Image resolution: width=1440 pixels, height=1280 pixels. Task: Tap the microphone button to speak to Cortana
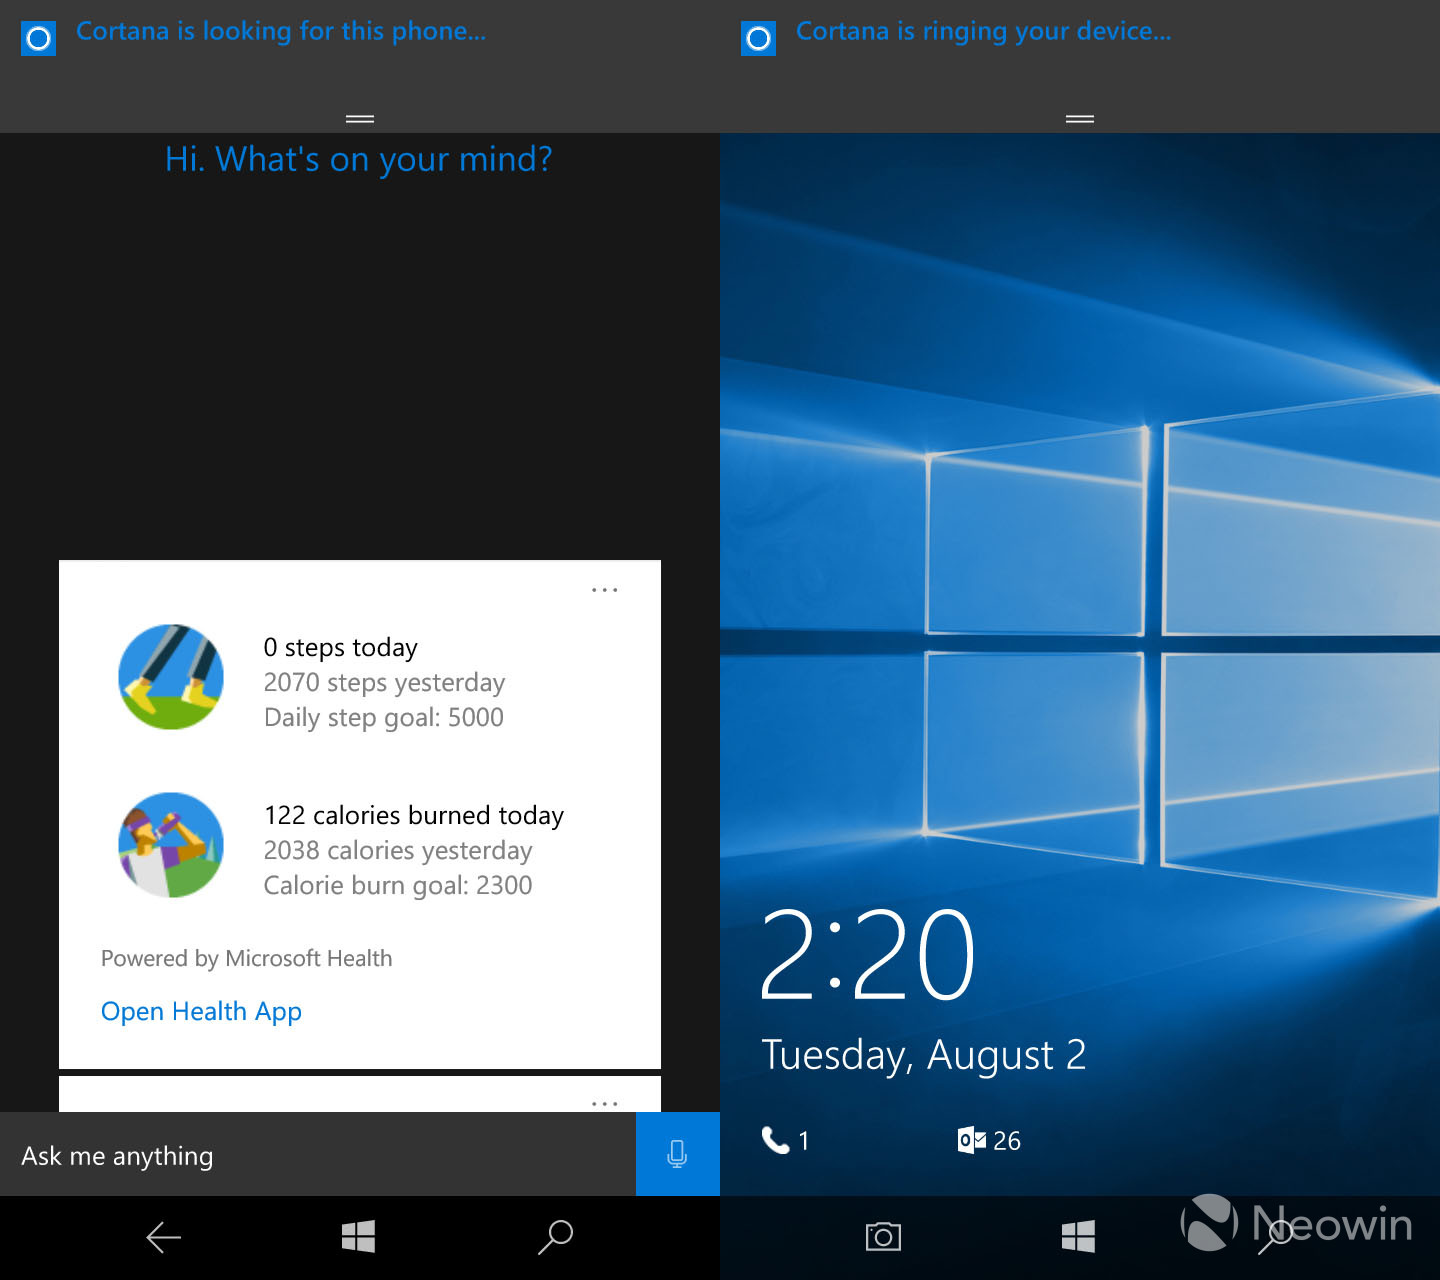[x=677, y=1154]
